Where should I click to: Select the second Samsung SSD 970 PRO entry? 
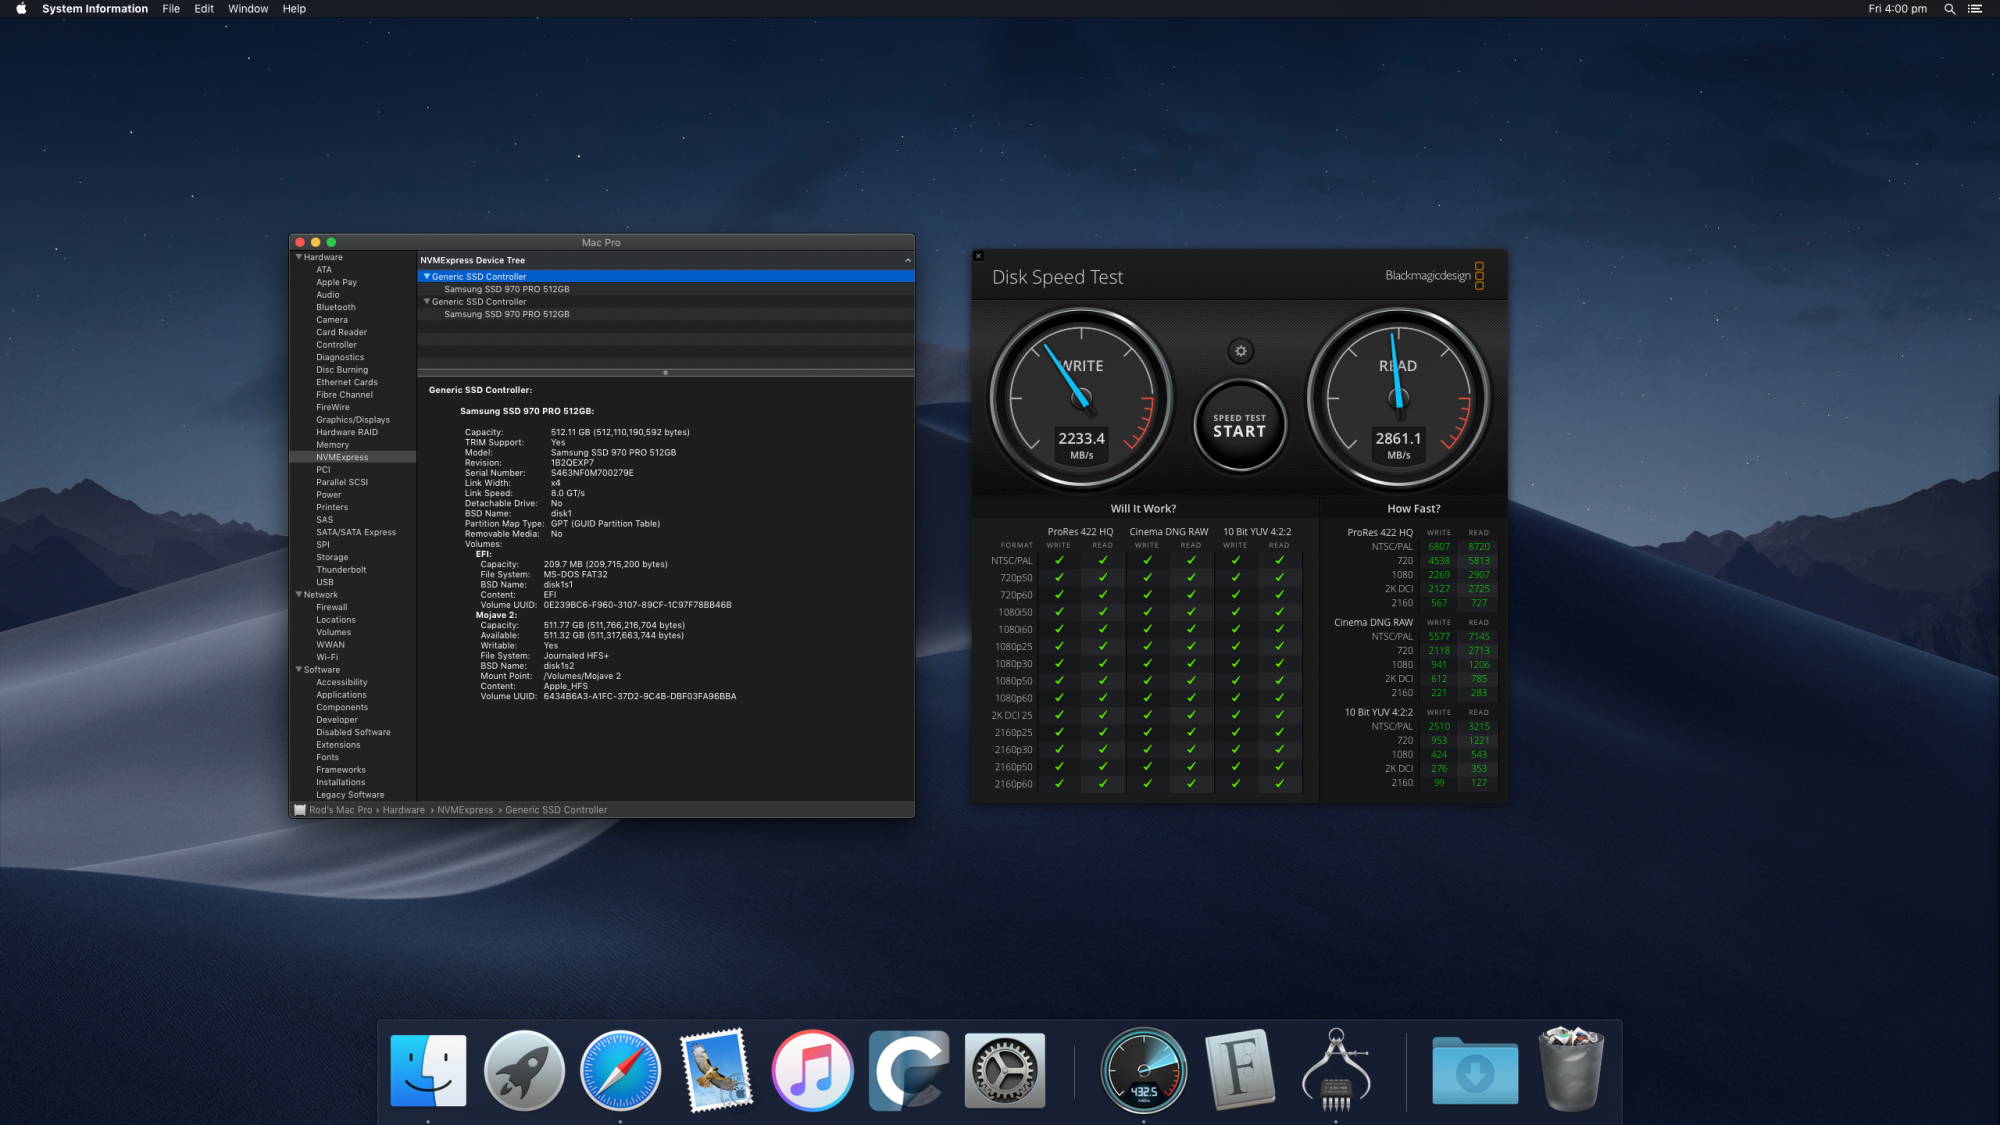pyautogui.click(x=506, y=314)
